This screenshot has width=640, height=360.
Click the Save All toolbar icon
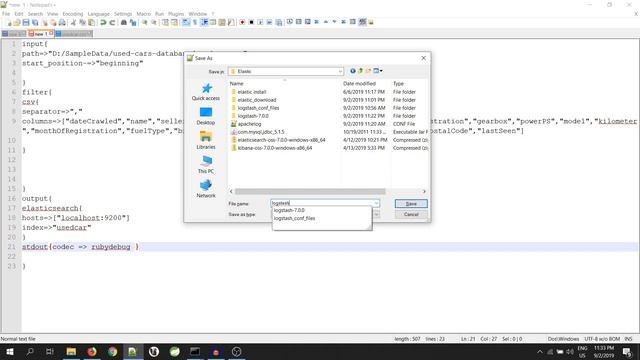tap(35, 22)
